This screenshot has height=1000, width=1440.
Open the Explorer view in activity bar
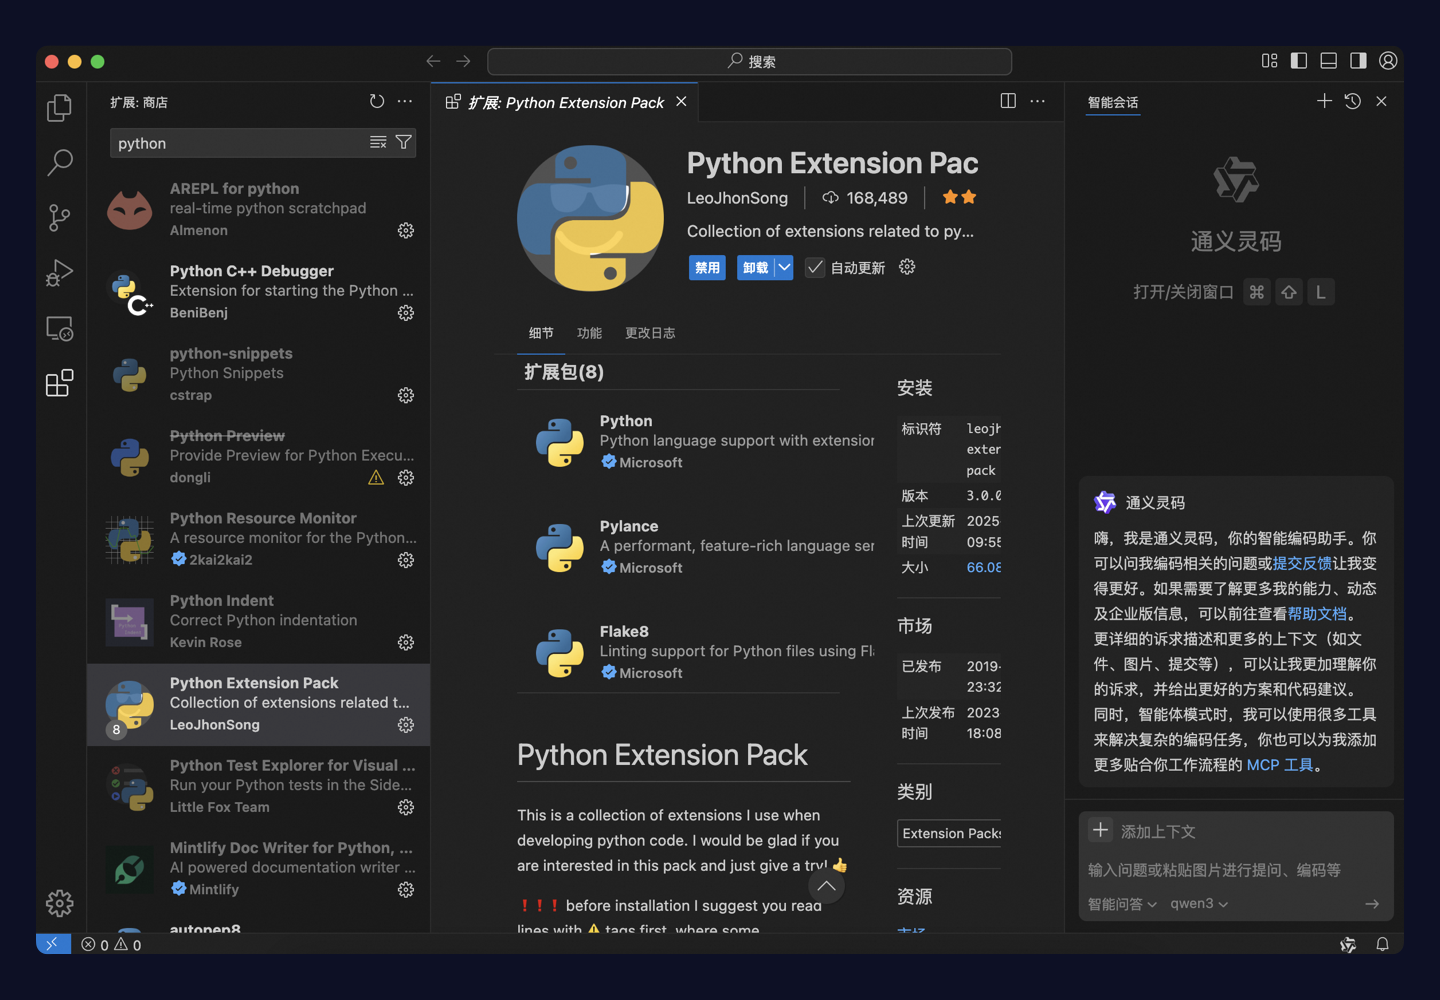click(59, 107)
